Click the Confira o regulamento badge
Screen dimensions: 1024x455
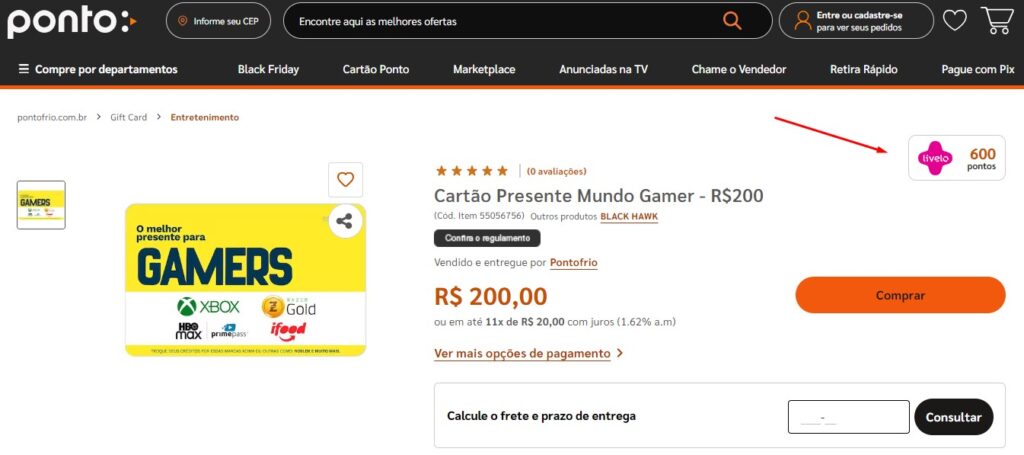click(487, 238)
